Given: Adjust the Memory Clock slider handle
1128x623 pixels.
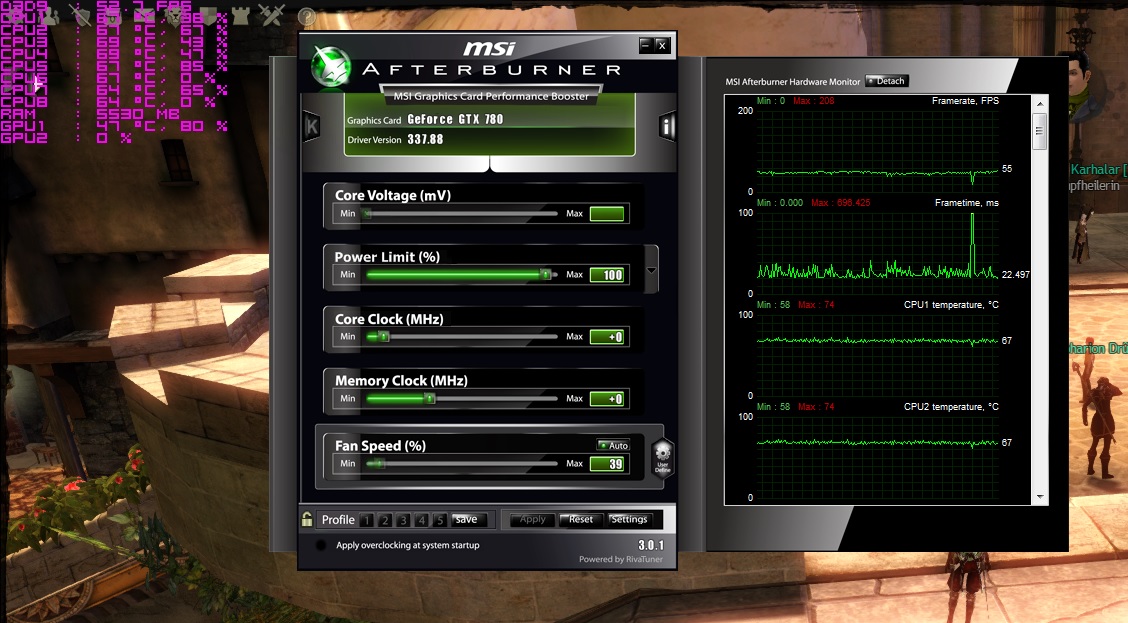Looking at the screenshot, I should click(429, 399).
